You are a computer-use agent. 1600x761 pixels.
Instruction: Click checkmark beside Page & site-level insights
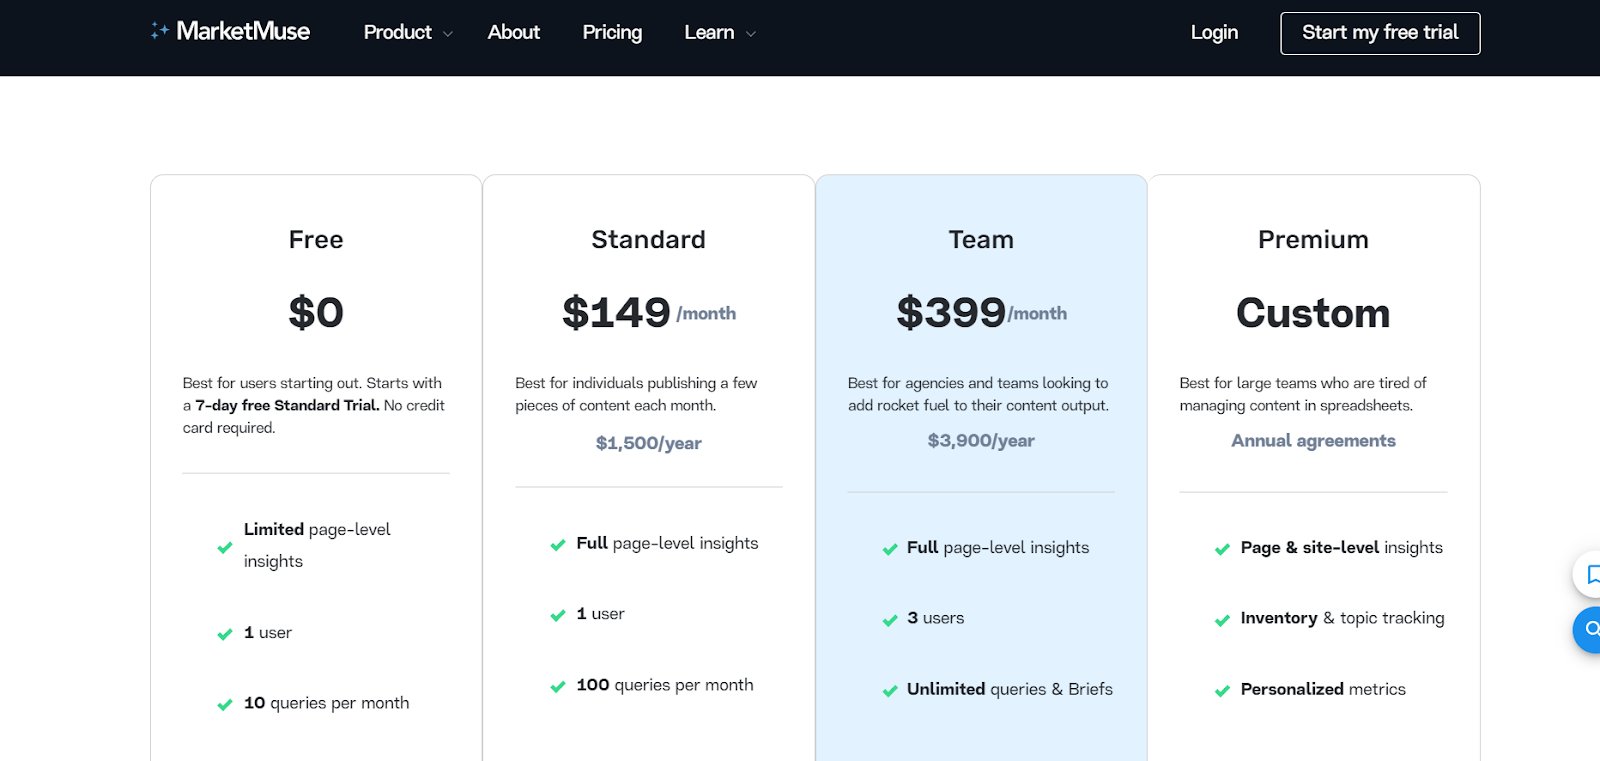click(x=1222, y=549)
